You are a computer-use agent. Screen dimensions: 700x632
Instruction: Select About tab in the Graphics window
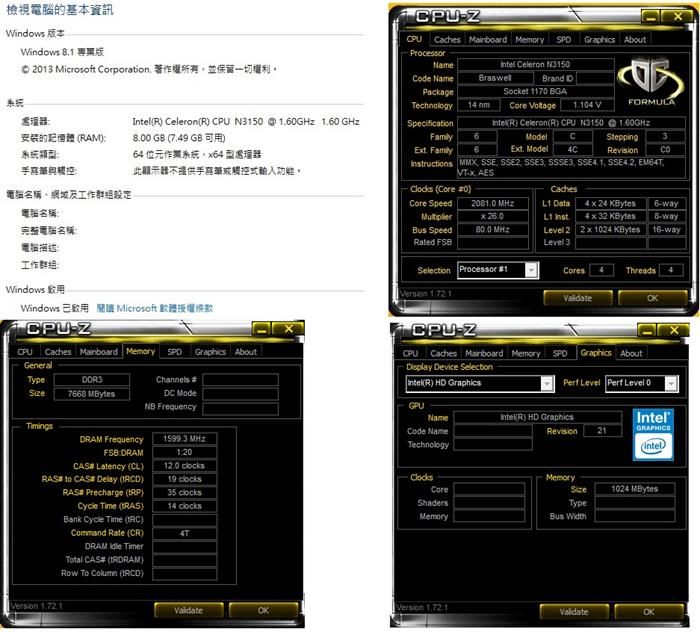point(631,353)
